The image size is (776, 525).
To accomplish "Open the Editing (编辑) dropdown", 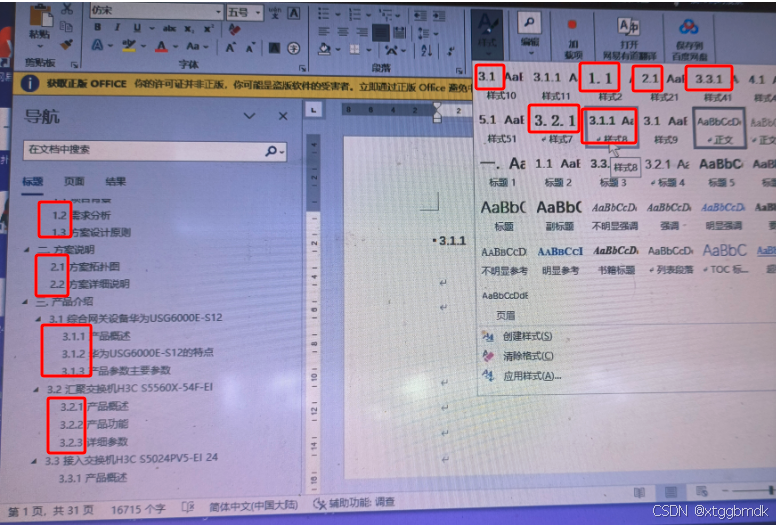I will [x=530, y=34].
